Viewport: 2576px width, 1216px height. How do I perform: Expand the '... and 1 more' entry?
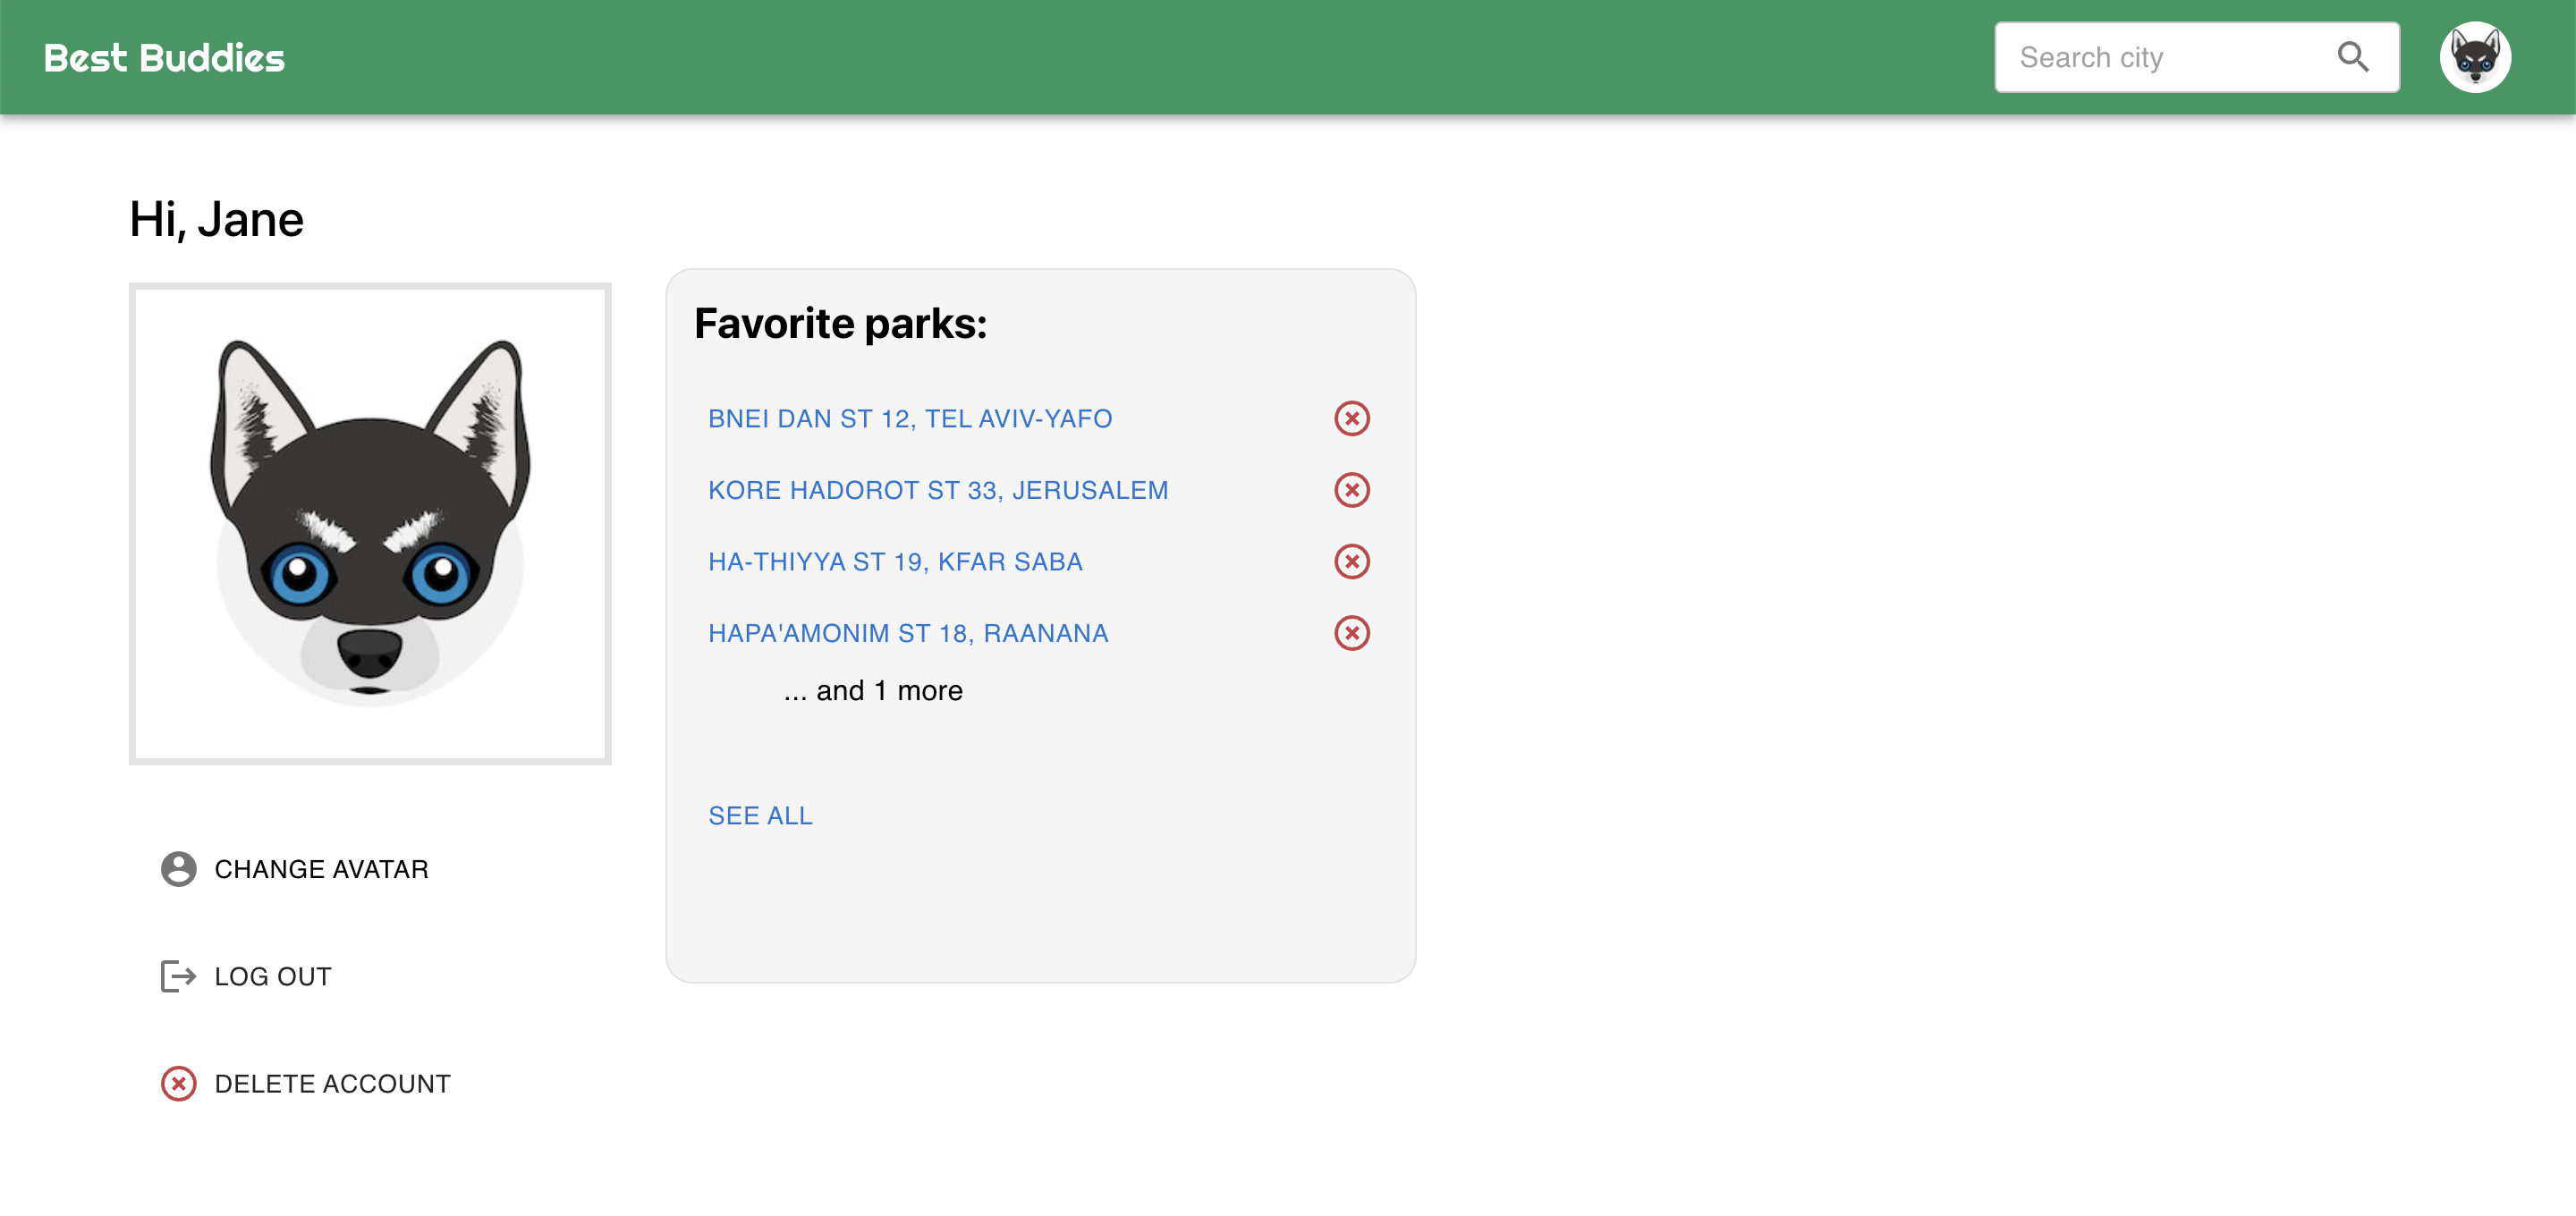(x=873, y=690)
